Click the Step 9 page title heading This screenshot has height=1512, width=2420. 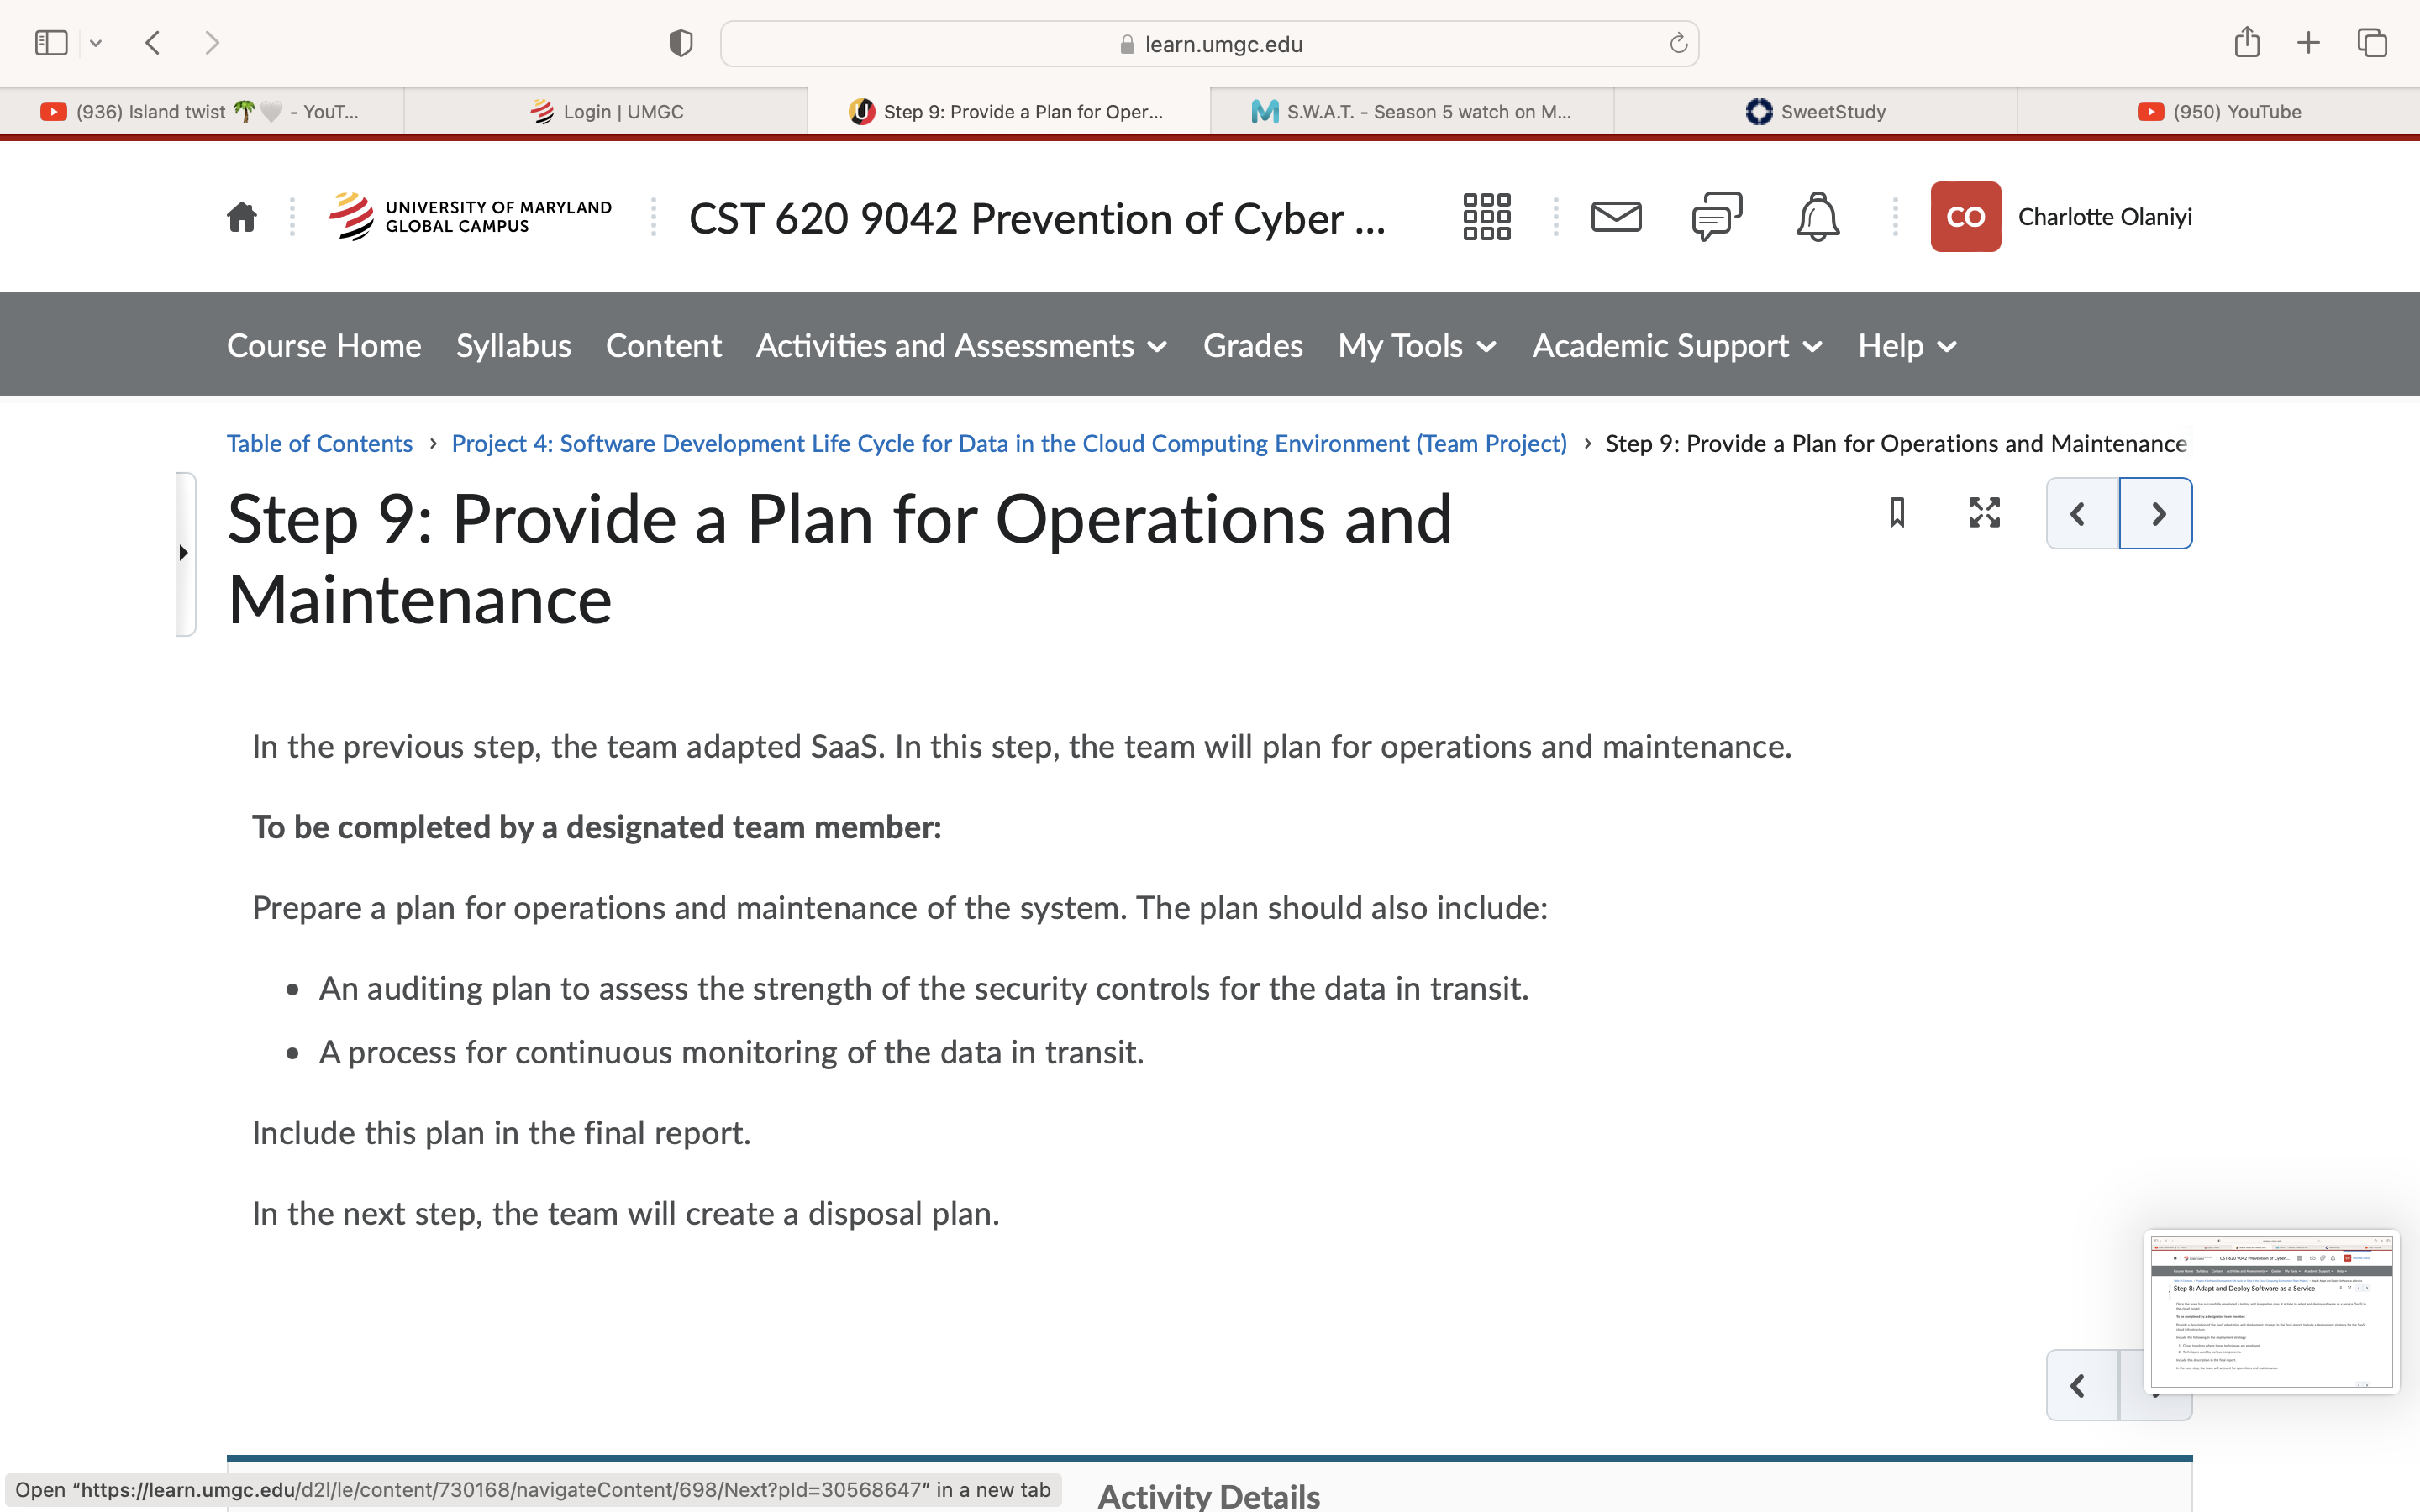tap(840, 559)
